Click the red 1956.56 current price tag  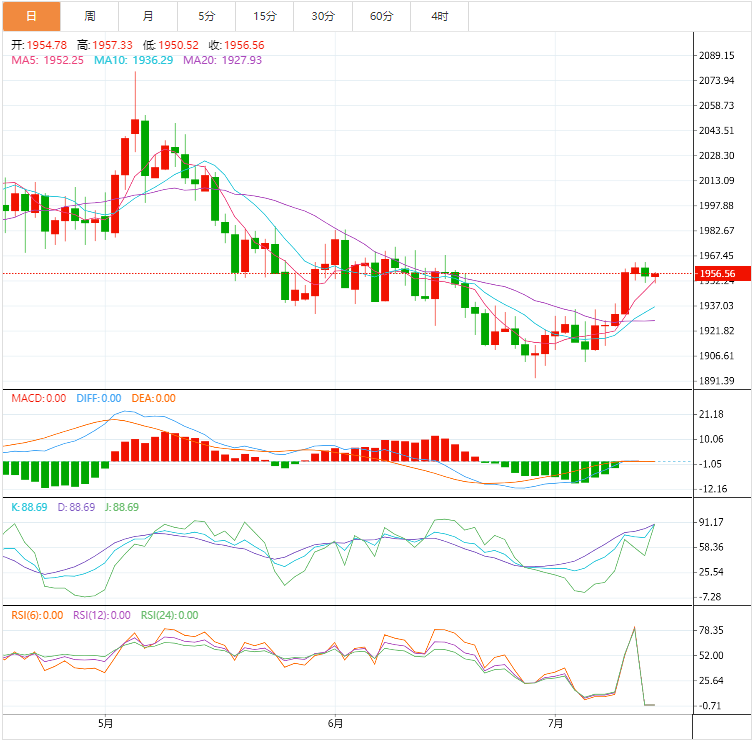(x=716, y=273)
